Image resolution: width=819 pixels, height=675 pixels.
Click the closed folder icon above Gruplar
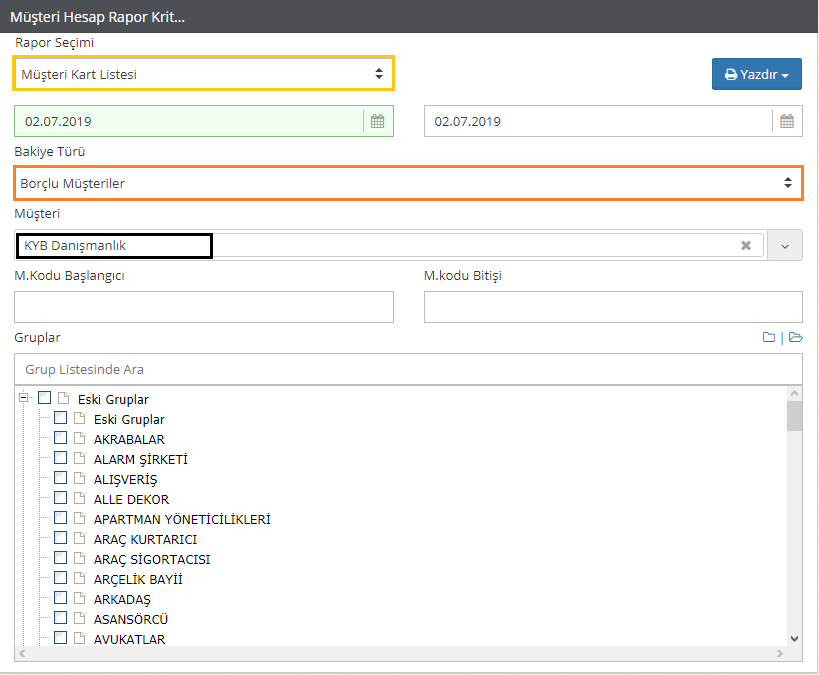(769, 338)
